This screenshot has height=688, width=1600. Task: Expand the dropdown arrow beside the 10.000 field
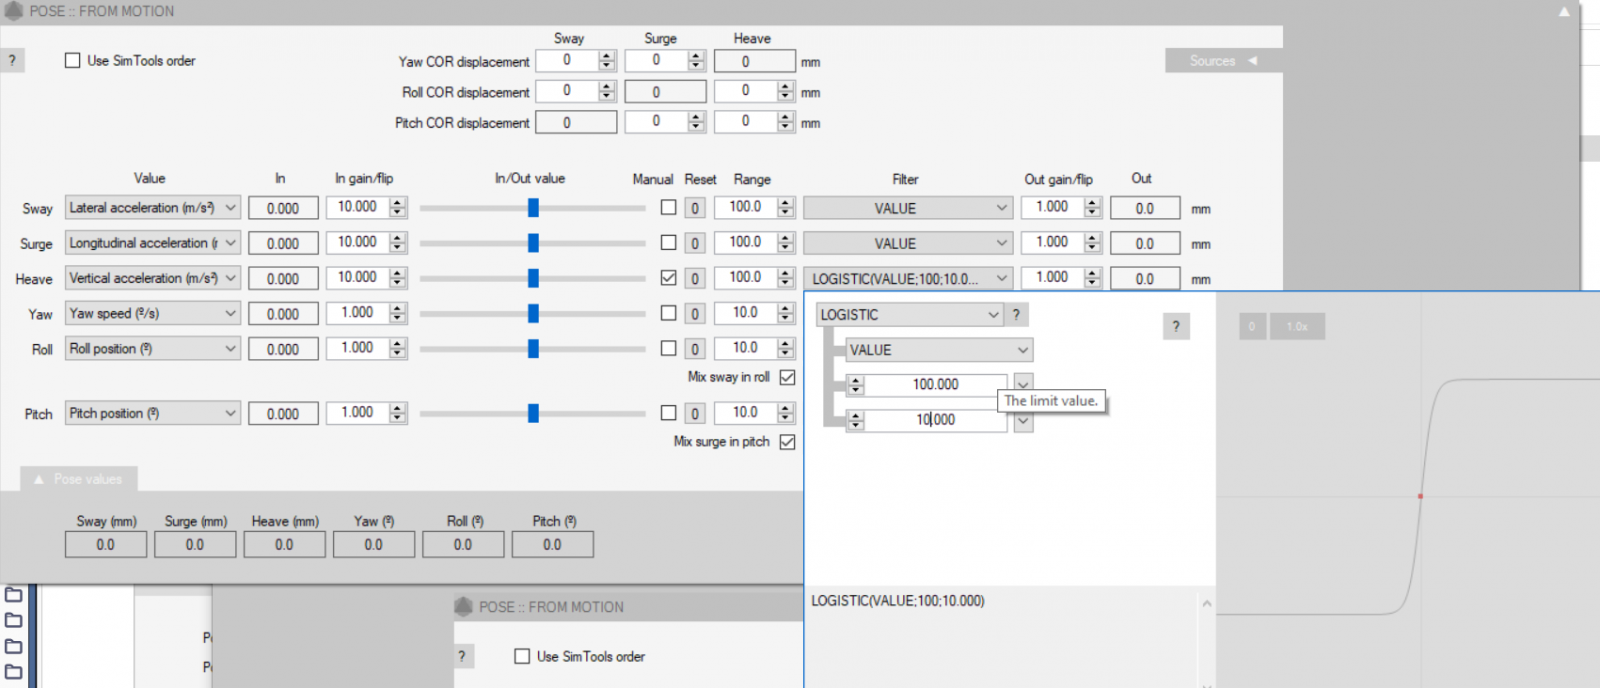coord(1023,422)
